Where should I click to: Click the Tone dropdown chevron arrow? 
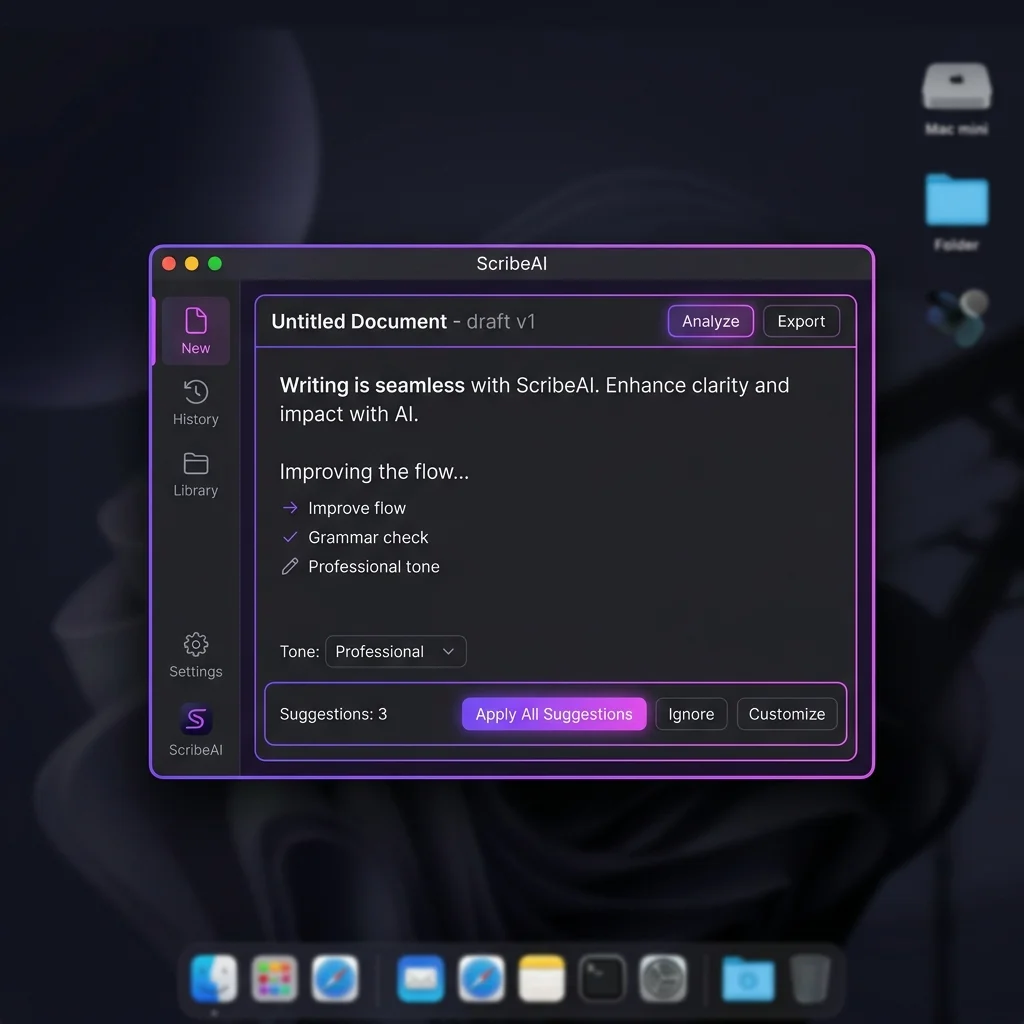tap(448, 651)
